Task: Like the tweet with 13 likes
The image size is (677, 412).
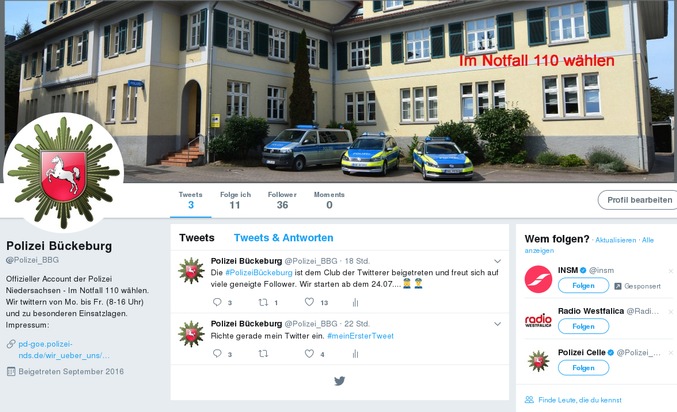Action: point(309,302)
